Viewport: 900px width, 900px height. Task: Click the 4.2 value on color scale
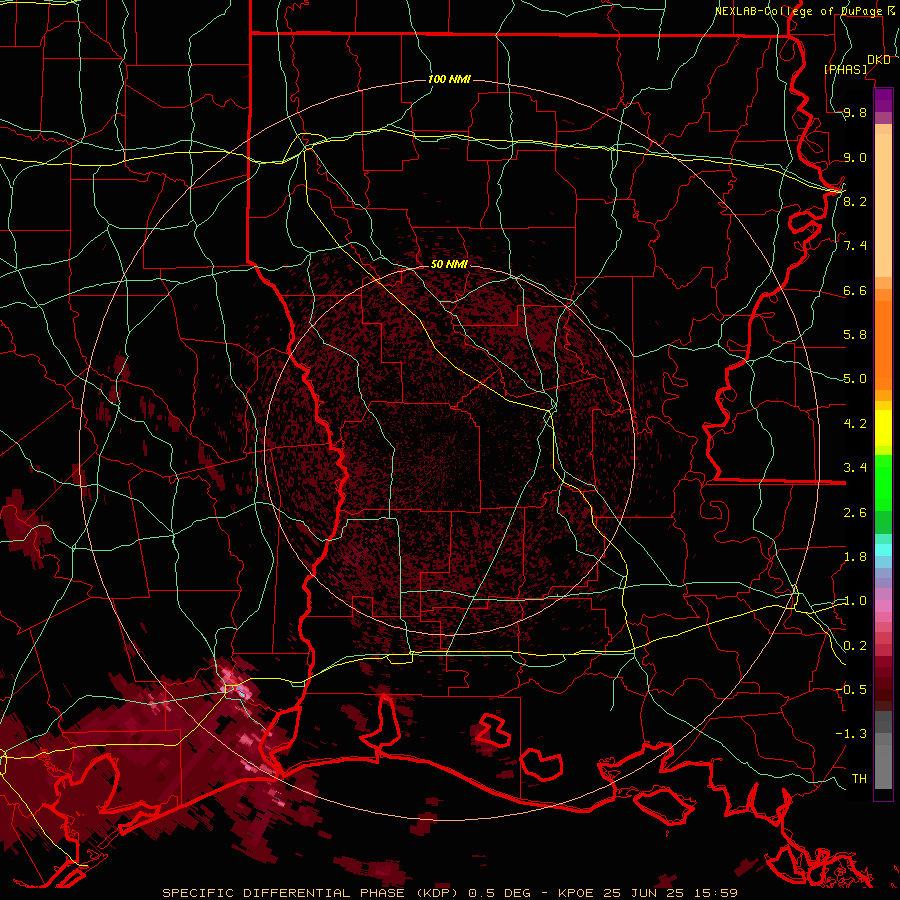[x=855, y=423]
